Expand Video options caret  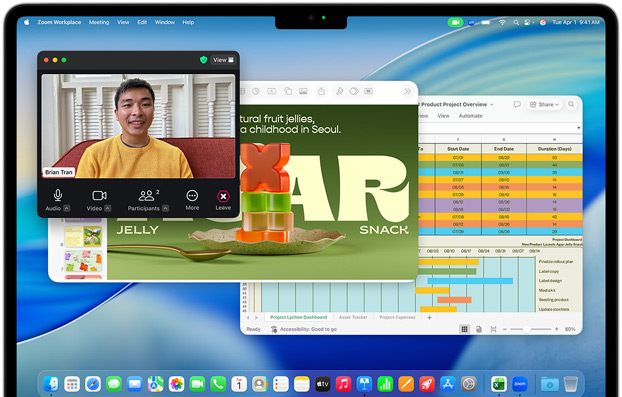point(108,208)
